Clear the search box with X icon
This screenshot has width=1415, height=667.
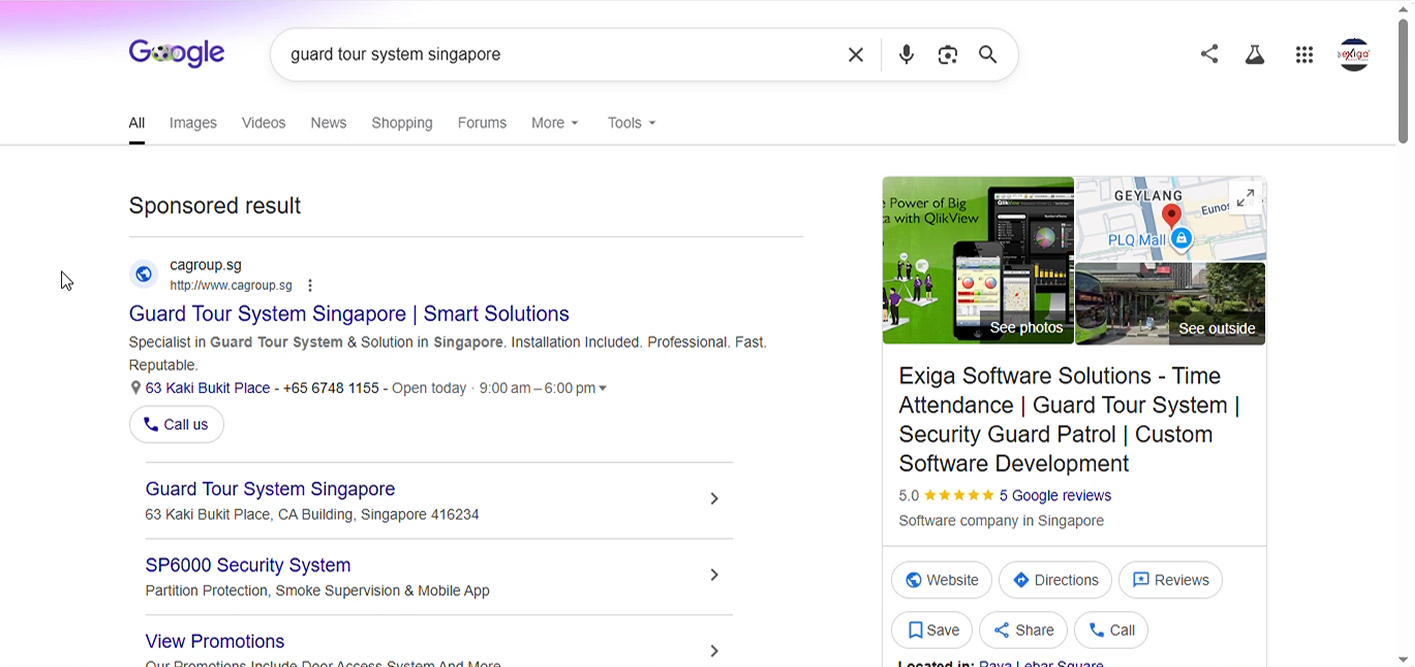pos(855,55)
